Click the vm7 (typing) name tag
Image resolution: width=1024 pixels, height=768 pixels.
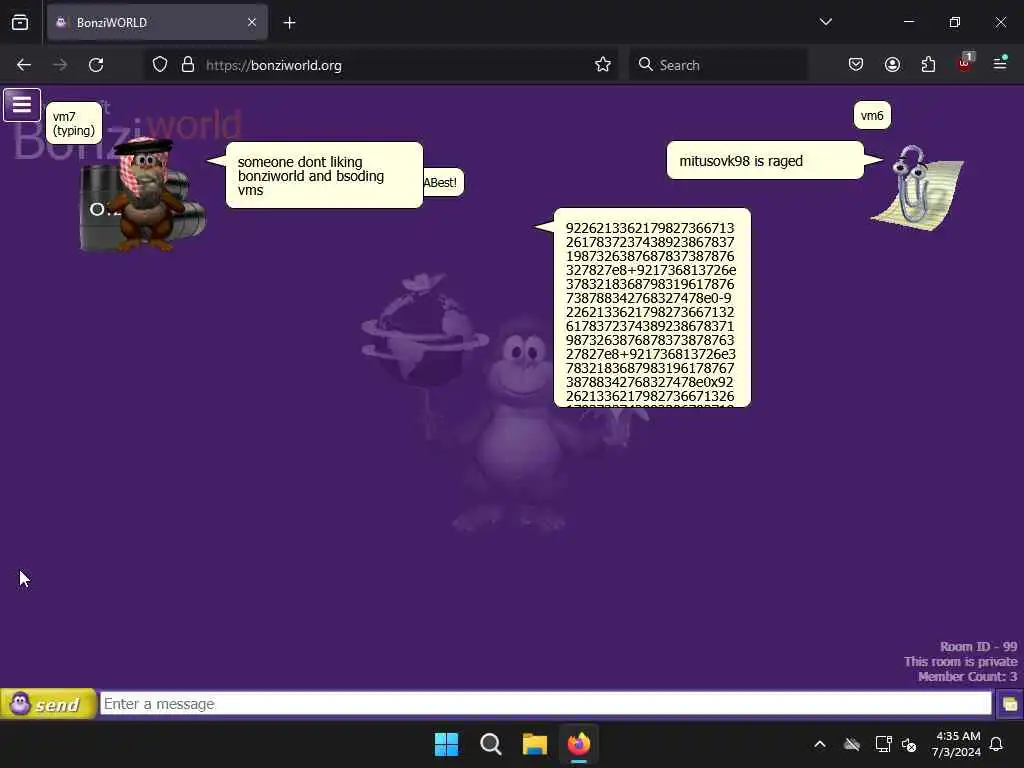coord(74,123)
